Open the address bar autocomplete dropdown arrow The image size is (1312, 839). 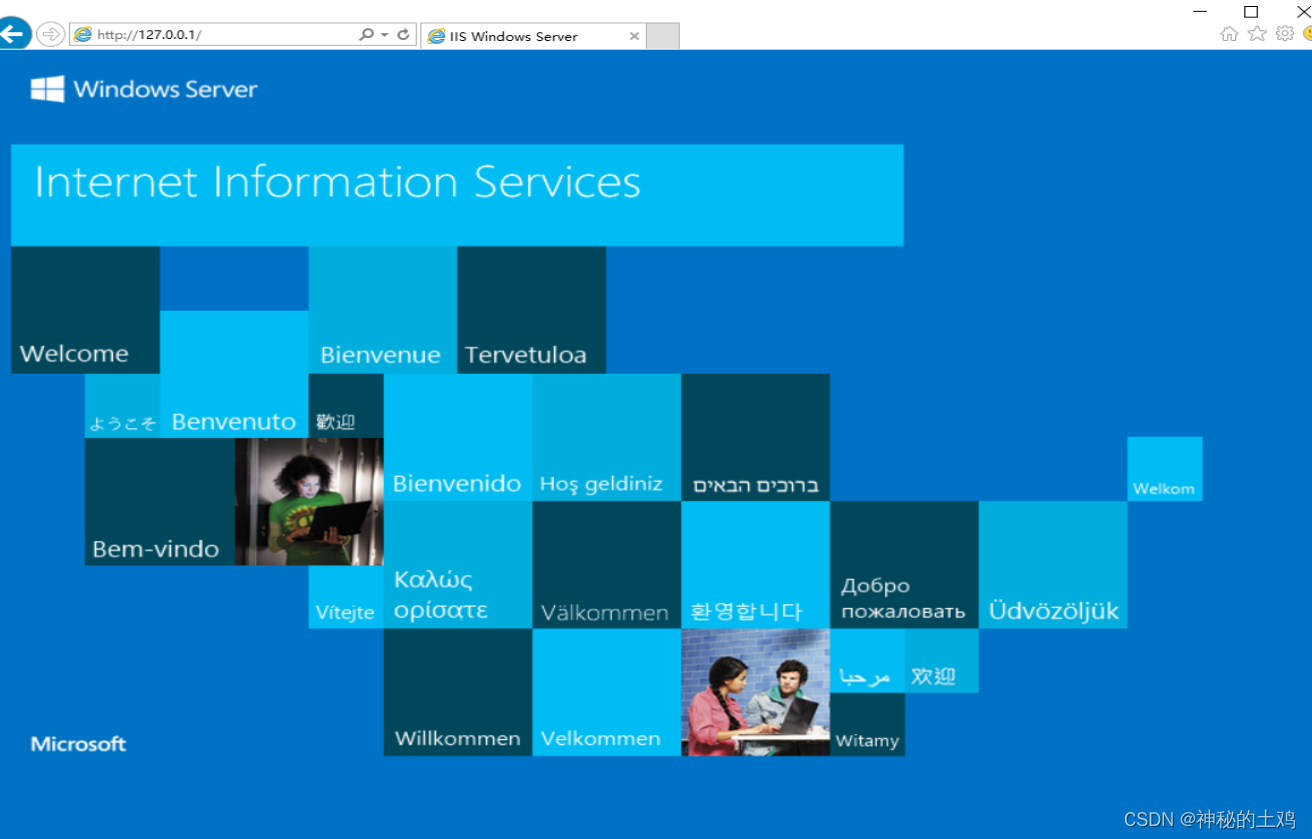387,33
